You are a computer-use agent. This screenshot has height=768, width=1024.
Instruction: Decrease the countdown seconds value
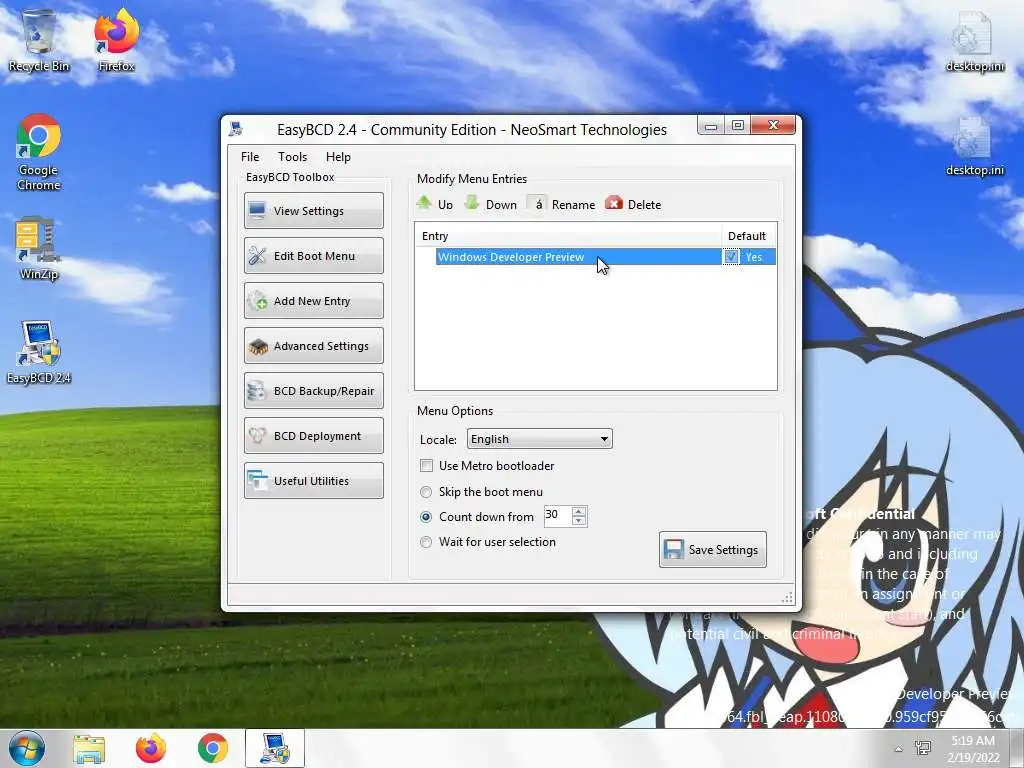(x=579, y=521)
